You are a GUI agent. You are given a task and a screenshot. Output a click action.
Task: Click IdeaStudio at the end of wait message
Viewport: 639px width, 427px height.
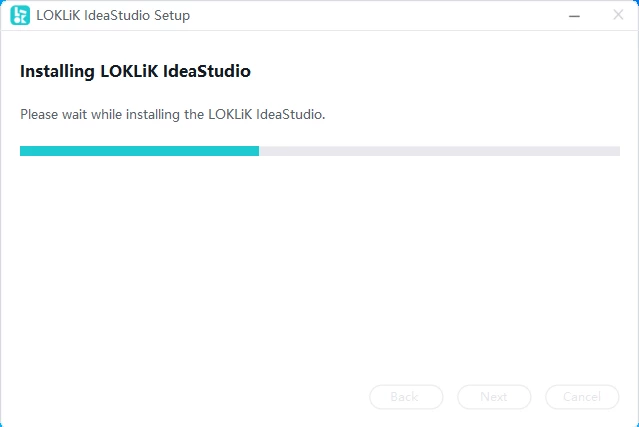(x=291, y=114)
